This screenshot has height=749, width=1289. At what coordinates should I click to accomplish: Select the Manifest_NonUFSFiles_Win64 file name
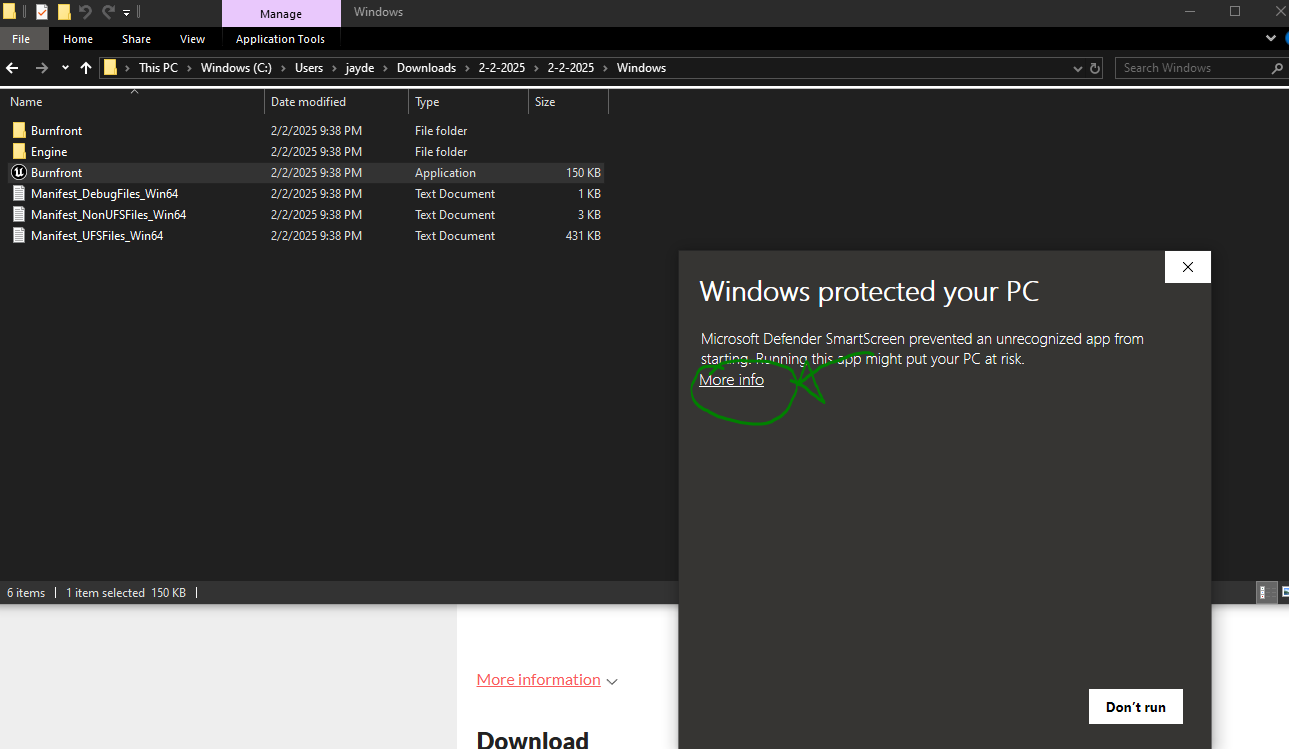pos(108,215)
